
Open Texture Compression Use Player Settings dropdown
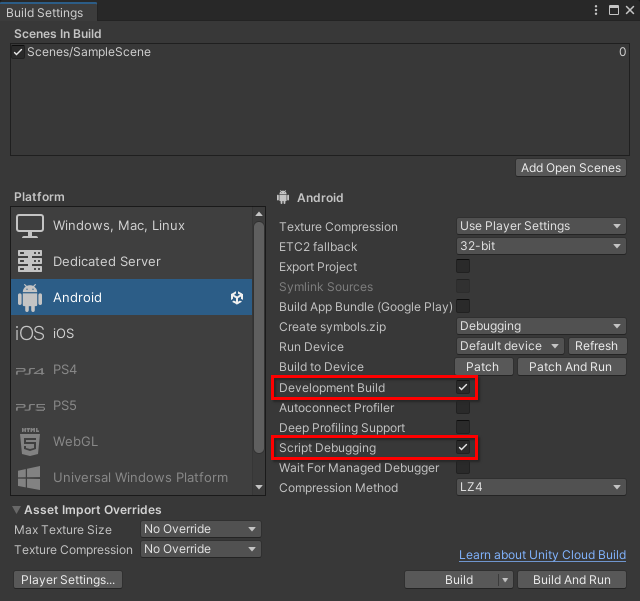[541, 226]
